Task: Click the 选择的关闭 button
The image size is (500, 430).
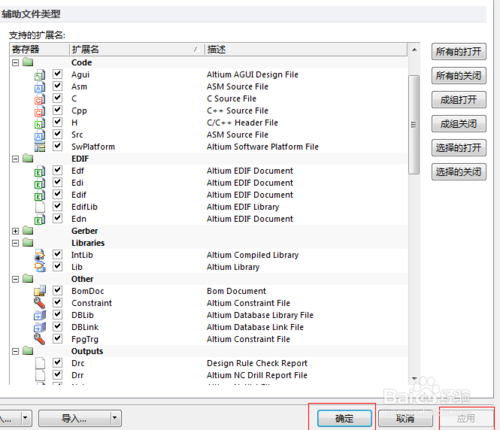Action: coord(459,172)
